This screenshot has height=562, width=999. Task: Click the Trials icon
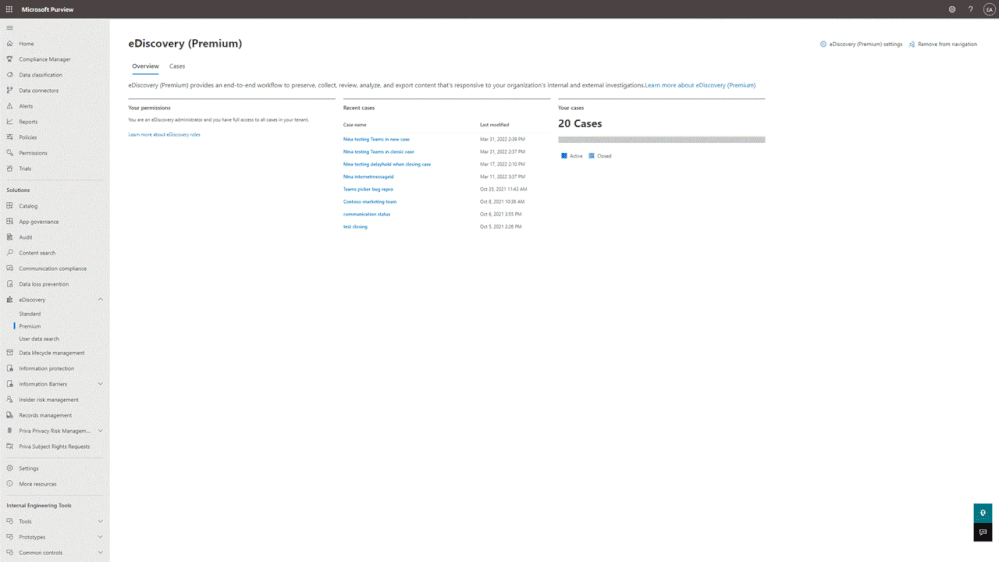coord(10,169)
